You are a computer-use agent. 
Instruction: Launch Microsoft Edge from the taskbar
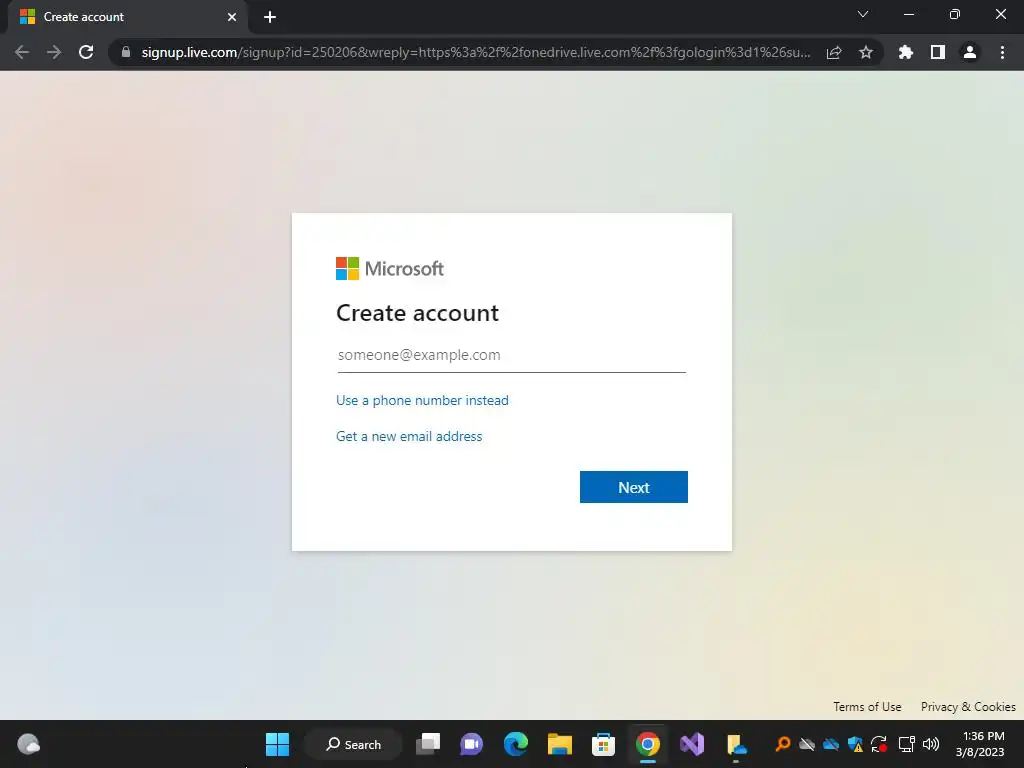click(516, 744)
